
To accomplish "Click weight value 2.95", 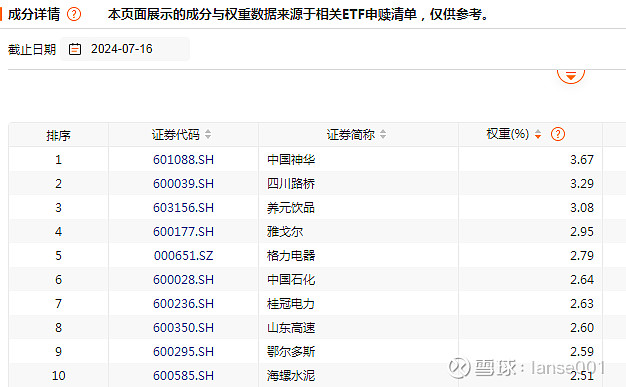I will pos(582,232).
